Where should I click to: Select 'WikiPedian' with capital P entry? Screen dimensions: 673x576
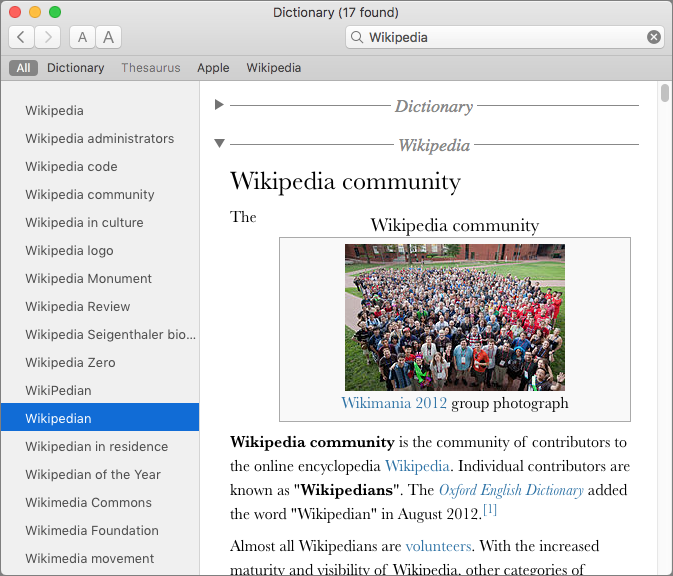[x=100, y=391]
